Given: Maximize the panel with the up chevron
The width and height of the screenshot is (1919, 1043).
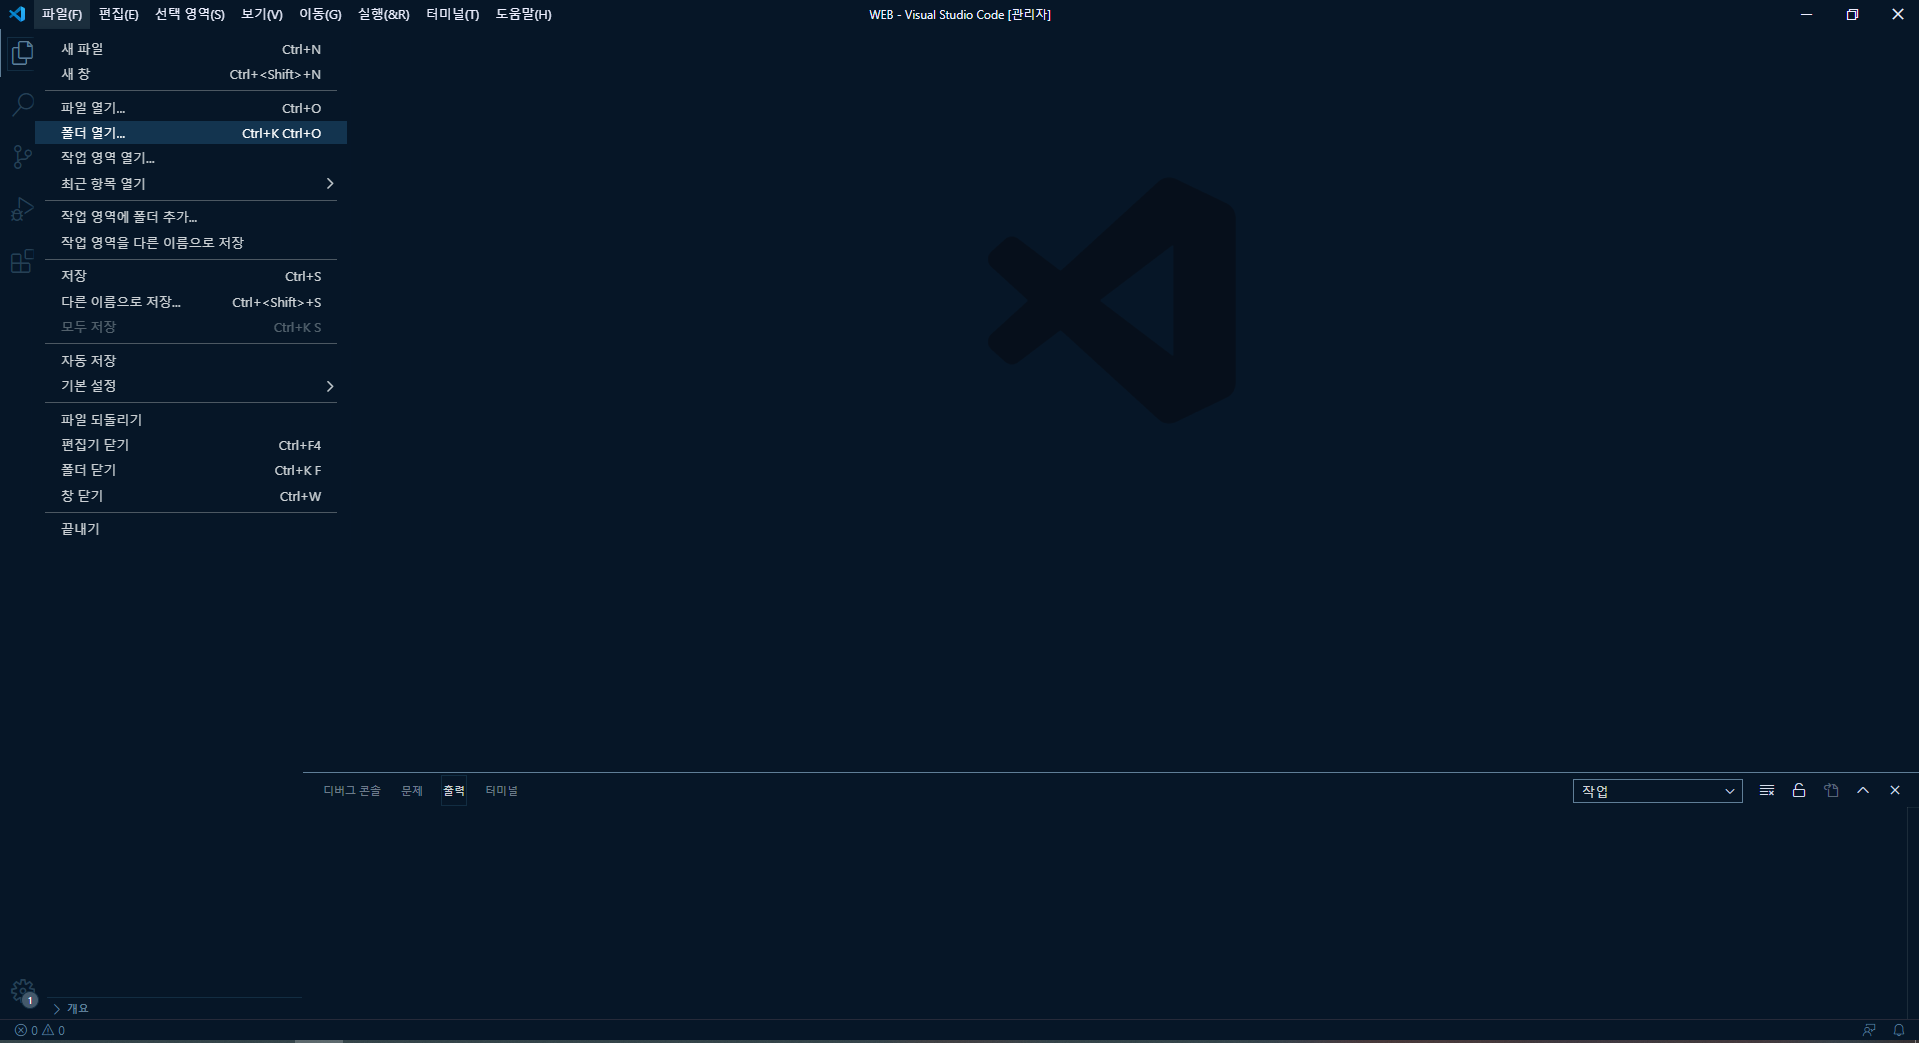Looking at the screenshot, I should click(1863, 790).
